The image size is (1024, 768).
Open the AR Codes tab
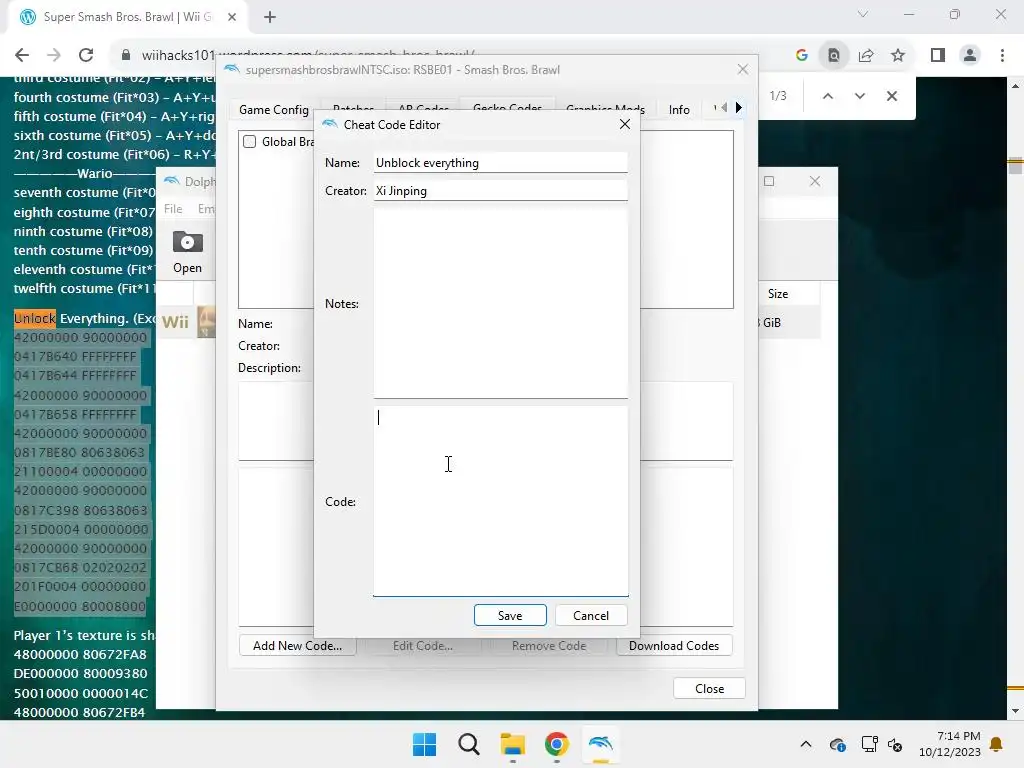click(423, 109)
